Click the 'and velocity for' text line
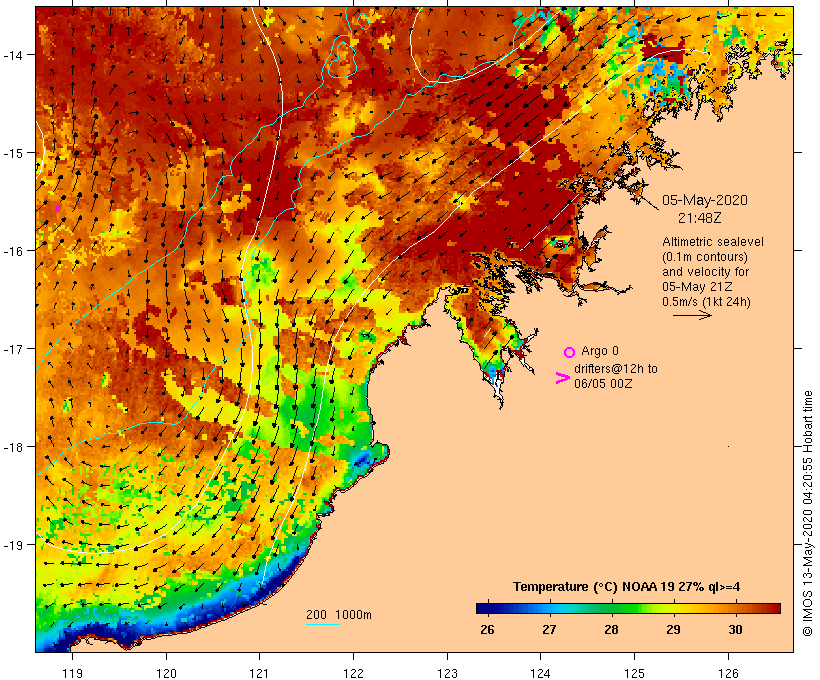820x680 pixels. [705, 272]
